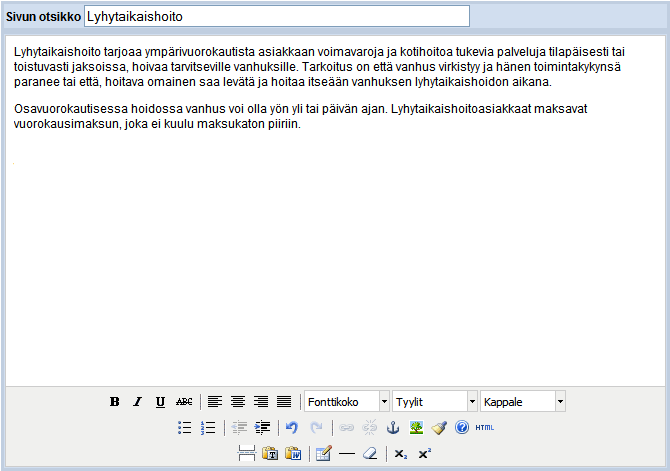
Task: Insert an image with the tree icon
Action: (x=416, y=427)
